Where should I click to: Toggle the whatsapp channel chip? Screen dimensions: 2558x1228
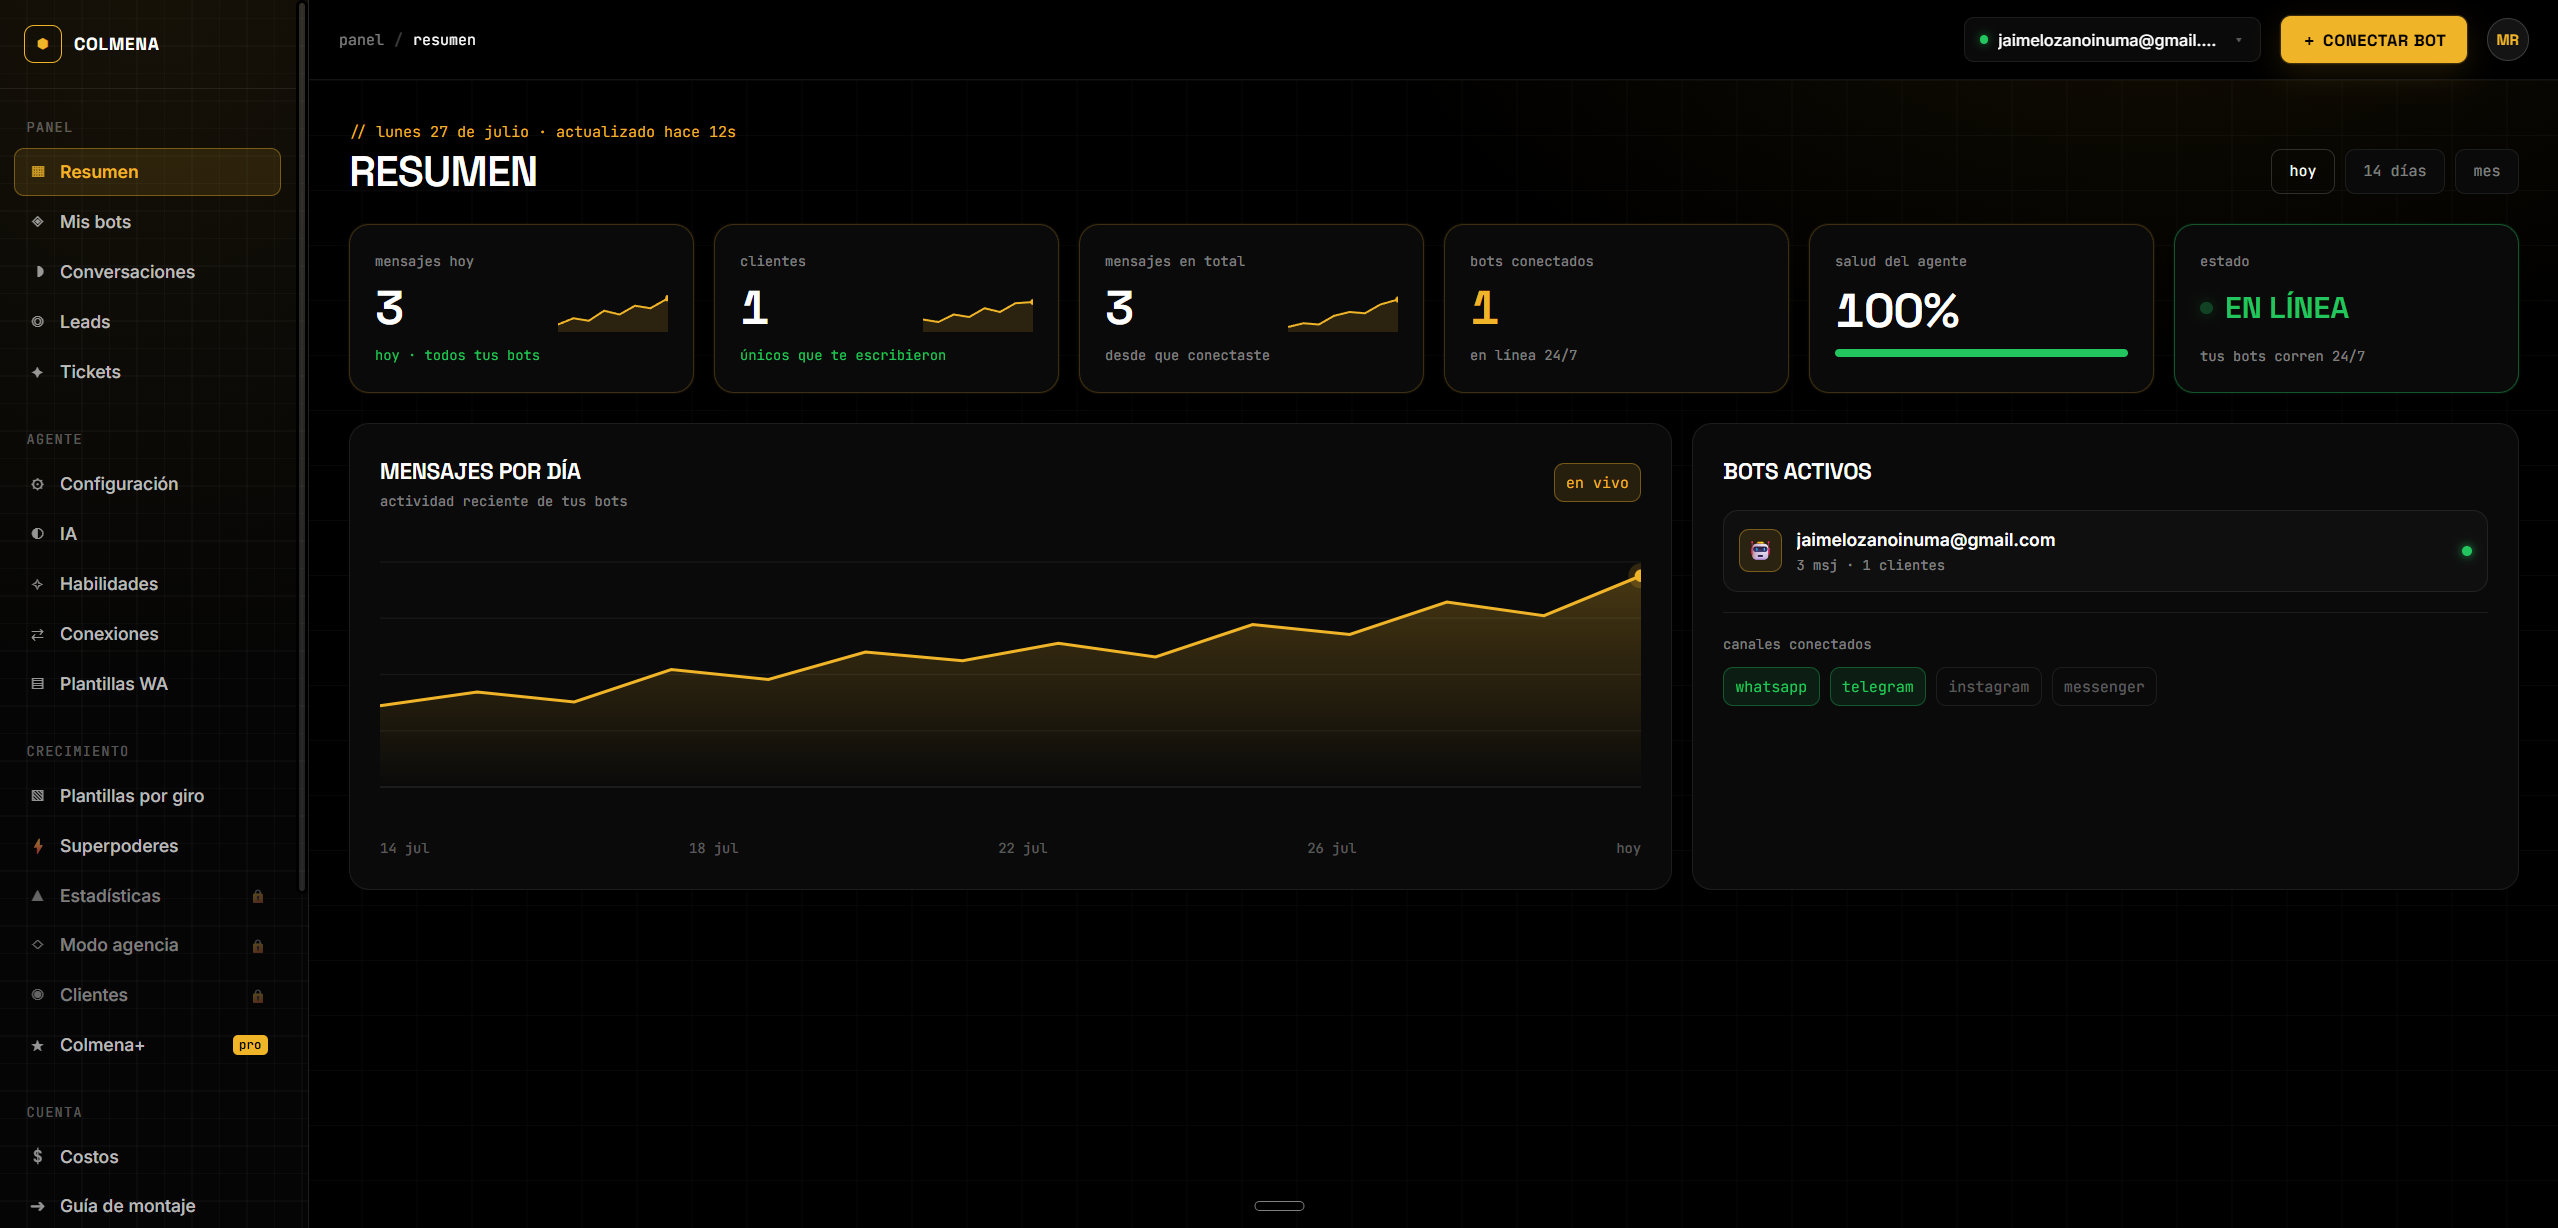(x=1770, y=687)
